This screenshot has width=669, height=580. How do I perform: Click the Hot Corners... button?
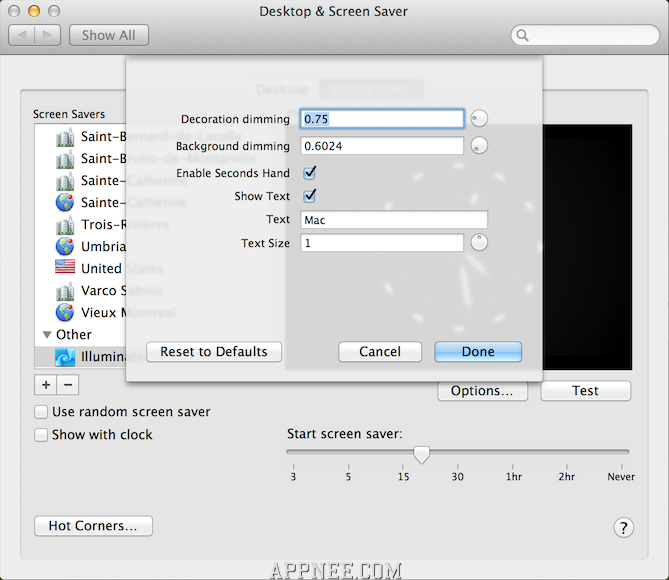[x=93, y=526]
